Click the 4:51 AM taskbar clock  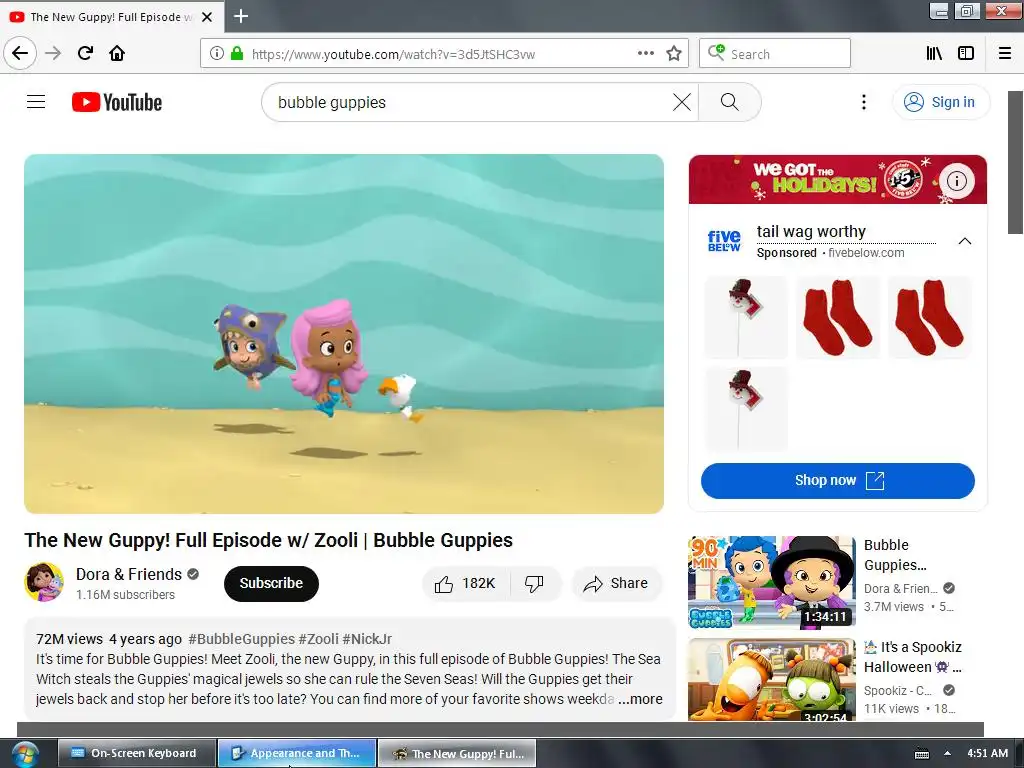click(x=987, y=753)
